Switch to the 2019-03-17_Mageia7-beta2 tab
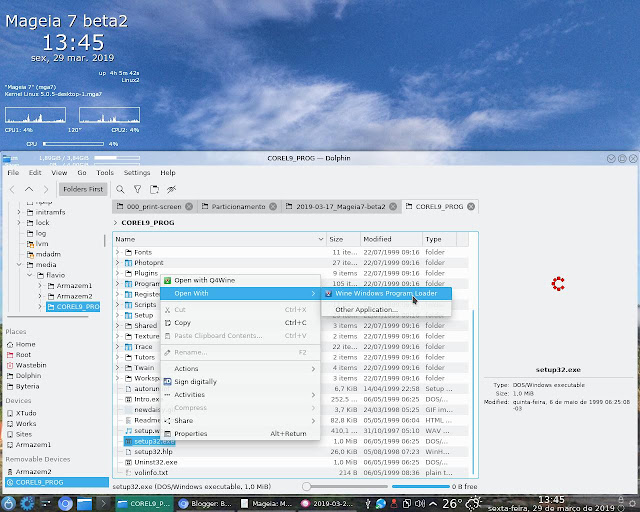640x512 pixels. tap(340, 207)
